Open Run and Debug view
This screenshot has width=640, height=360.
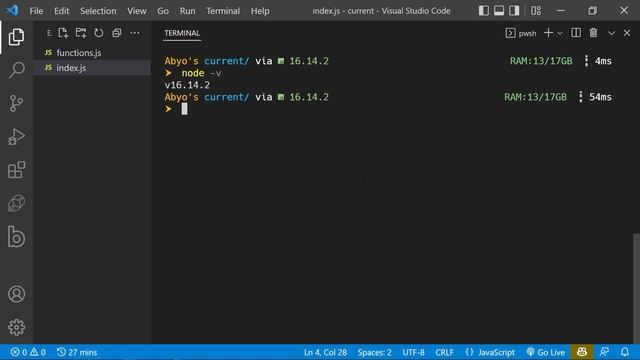click(16, 137)
